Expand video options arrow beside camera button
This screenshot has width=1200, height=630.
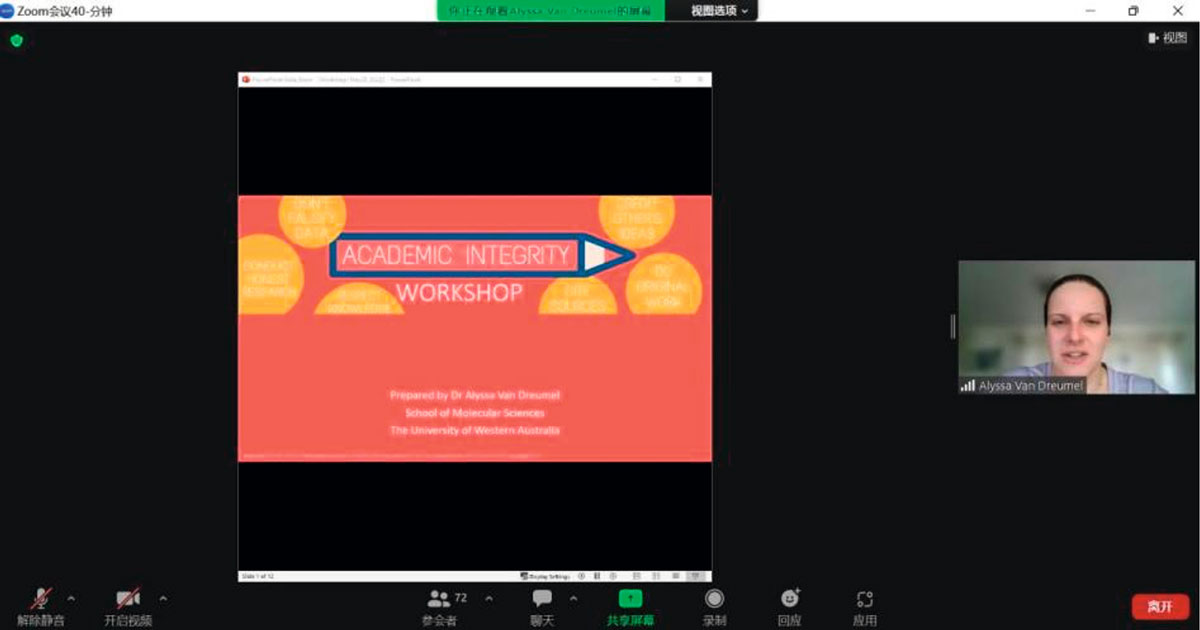(163, 599)
